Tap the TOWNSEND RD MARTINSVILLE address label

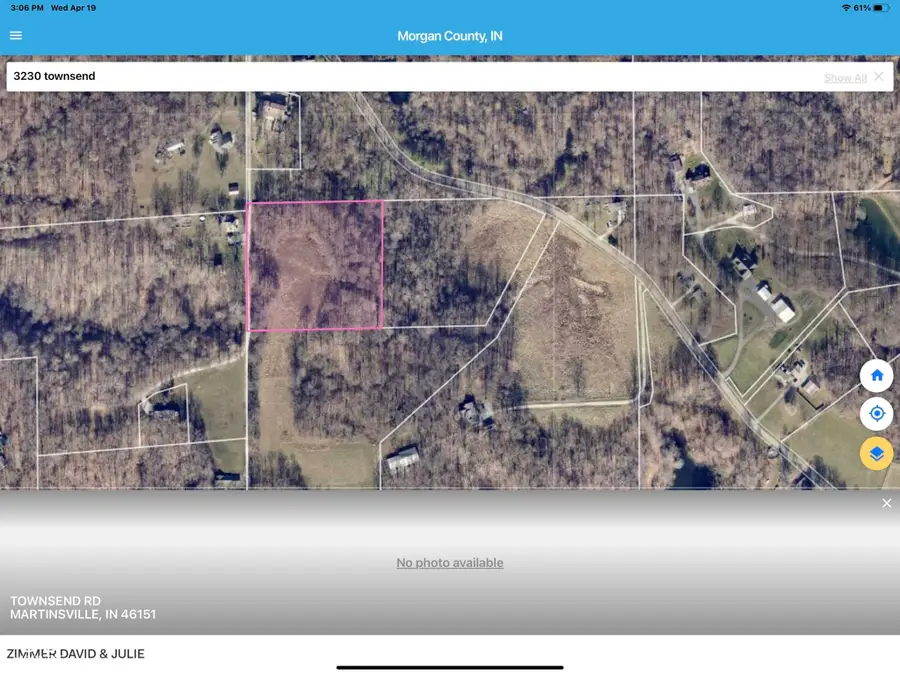point(80,607)
